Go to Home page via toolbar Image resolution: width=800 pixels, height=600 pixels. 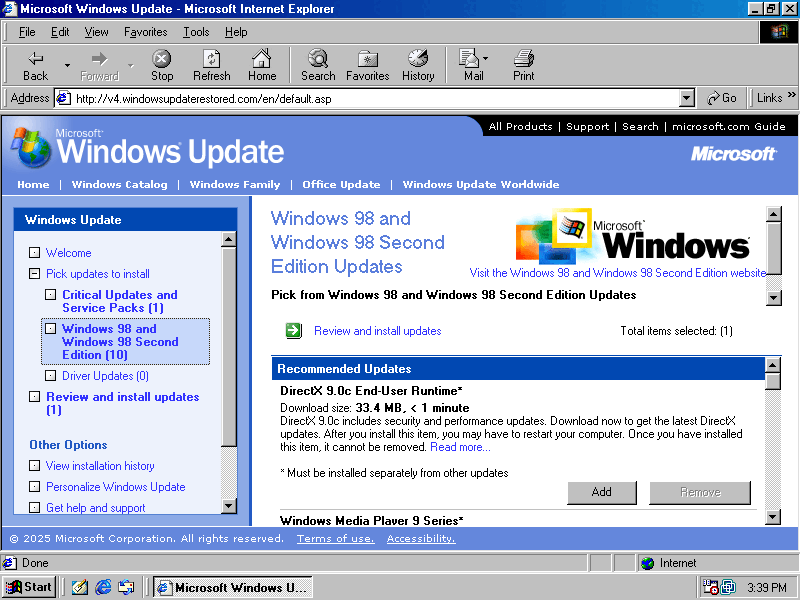click(x=262, y=65)
